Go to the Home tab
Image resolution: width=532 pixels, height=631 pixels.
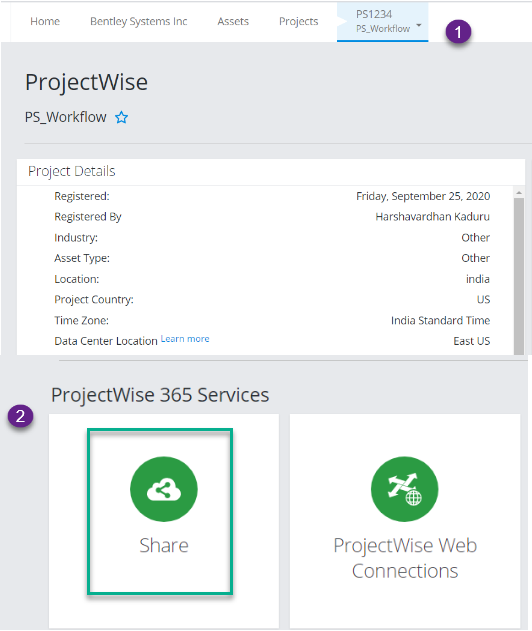coord(45,21)
